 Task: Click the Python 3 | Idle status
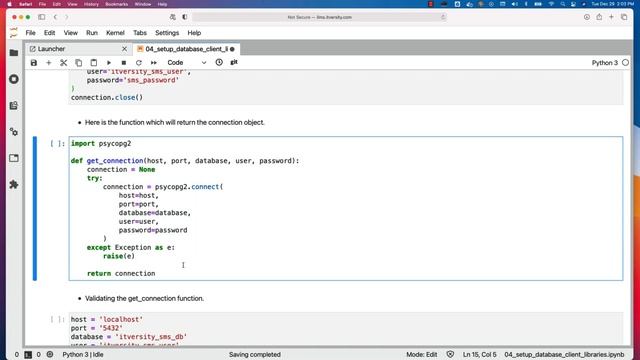tap(83, 355)
